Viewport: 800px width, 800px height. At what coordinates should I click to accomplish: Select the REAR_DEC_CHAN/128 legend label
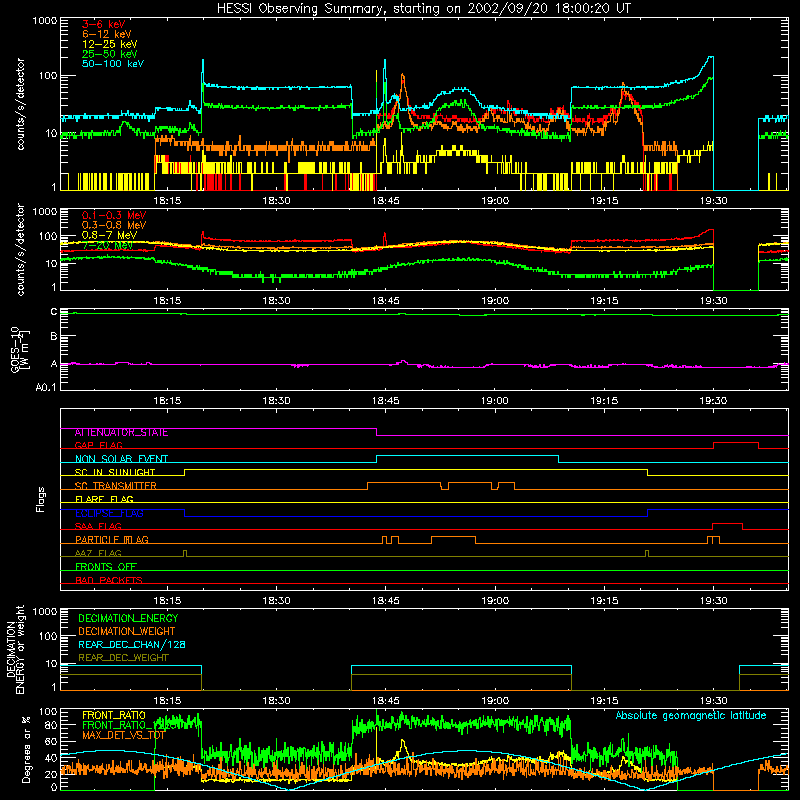[x=132, y=645]
